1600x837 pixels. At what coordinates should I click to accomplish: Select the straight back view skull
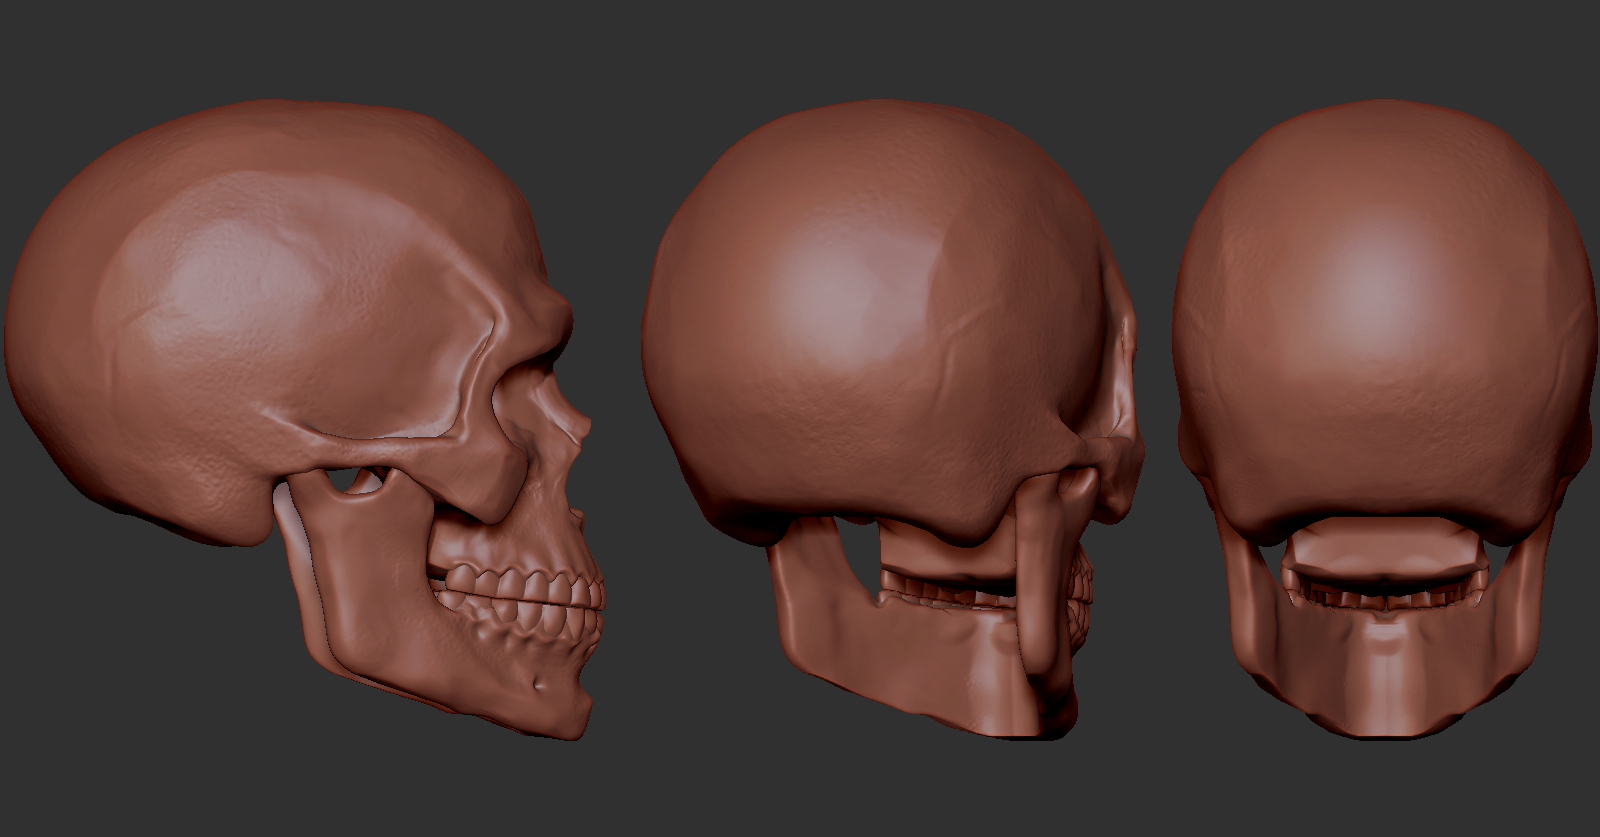(x=1385, y=420)
